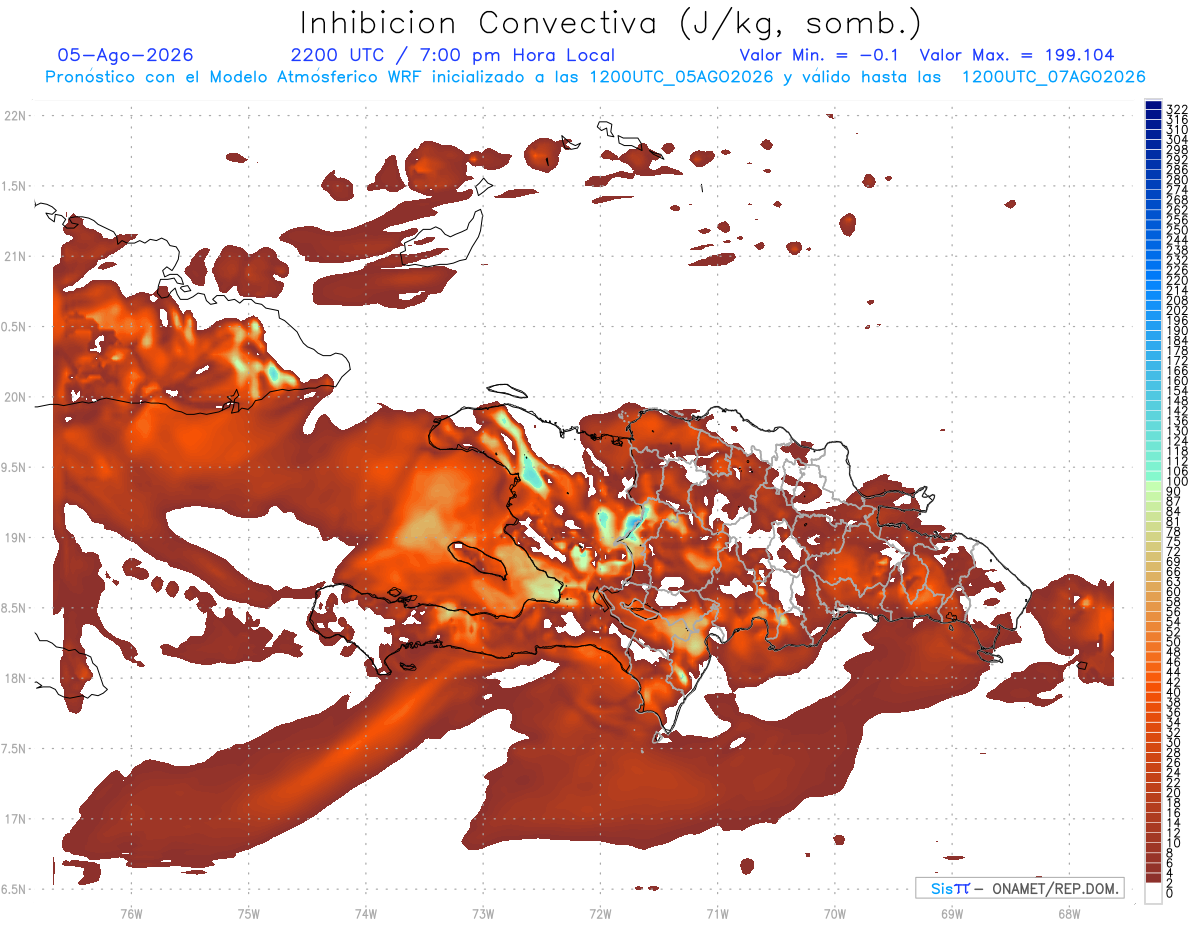Click the "21N" latitude label

[x=14, y=256]
